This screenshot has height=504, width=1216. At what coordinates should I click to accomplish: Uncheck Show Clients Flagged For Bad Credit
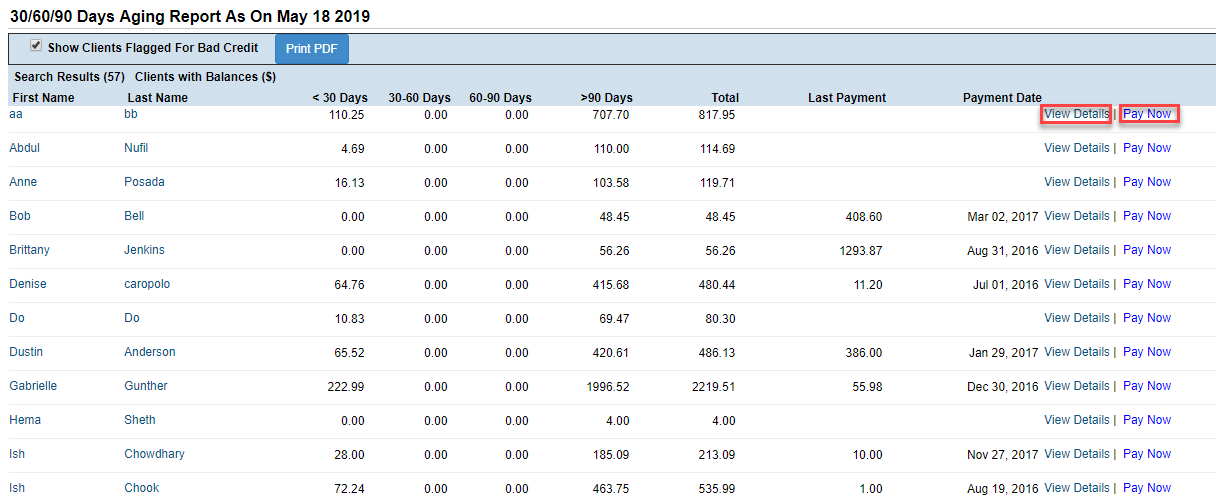pos(37,46)
